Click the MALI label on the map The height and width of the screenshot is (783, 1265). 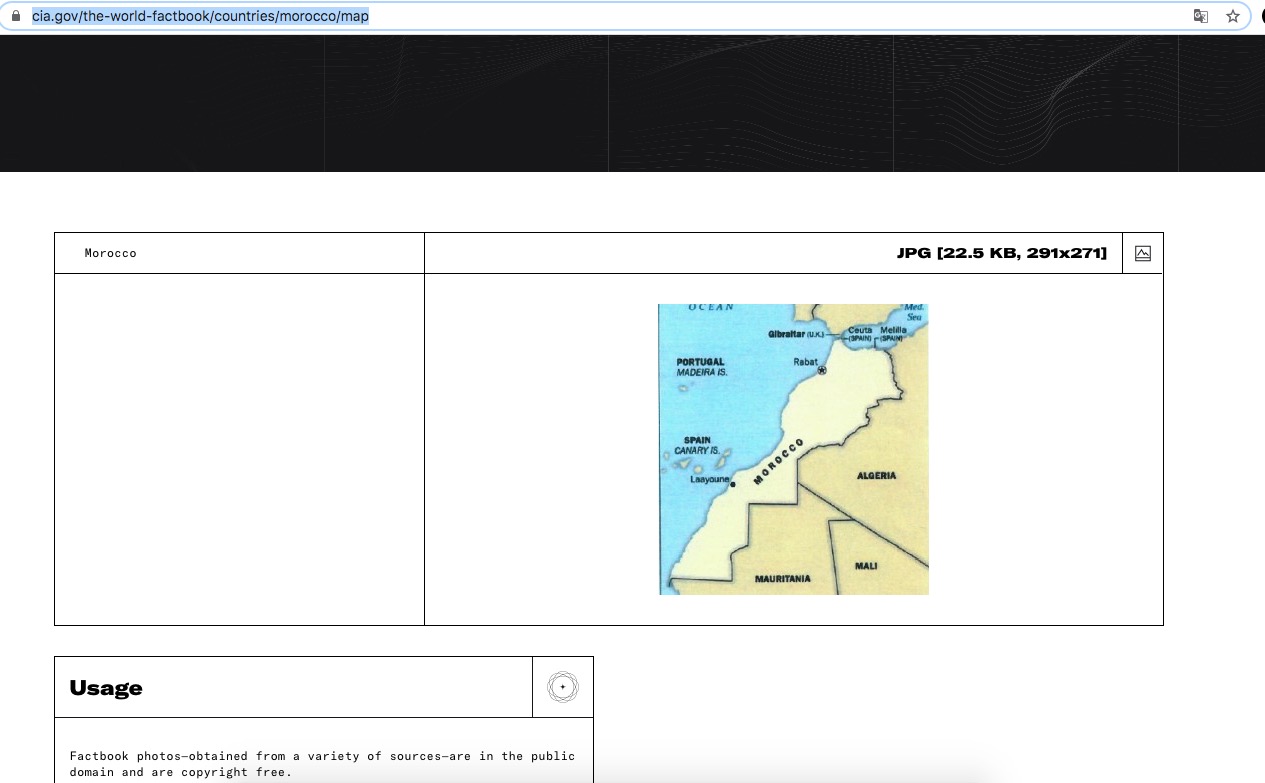click(866, 566)
